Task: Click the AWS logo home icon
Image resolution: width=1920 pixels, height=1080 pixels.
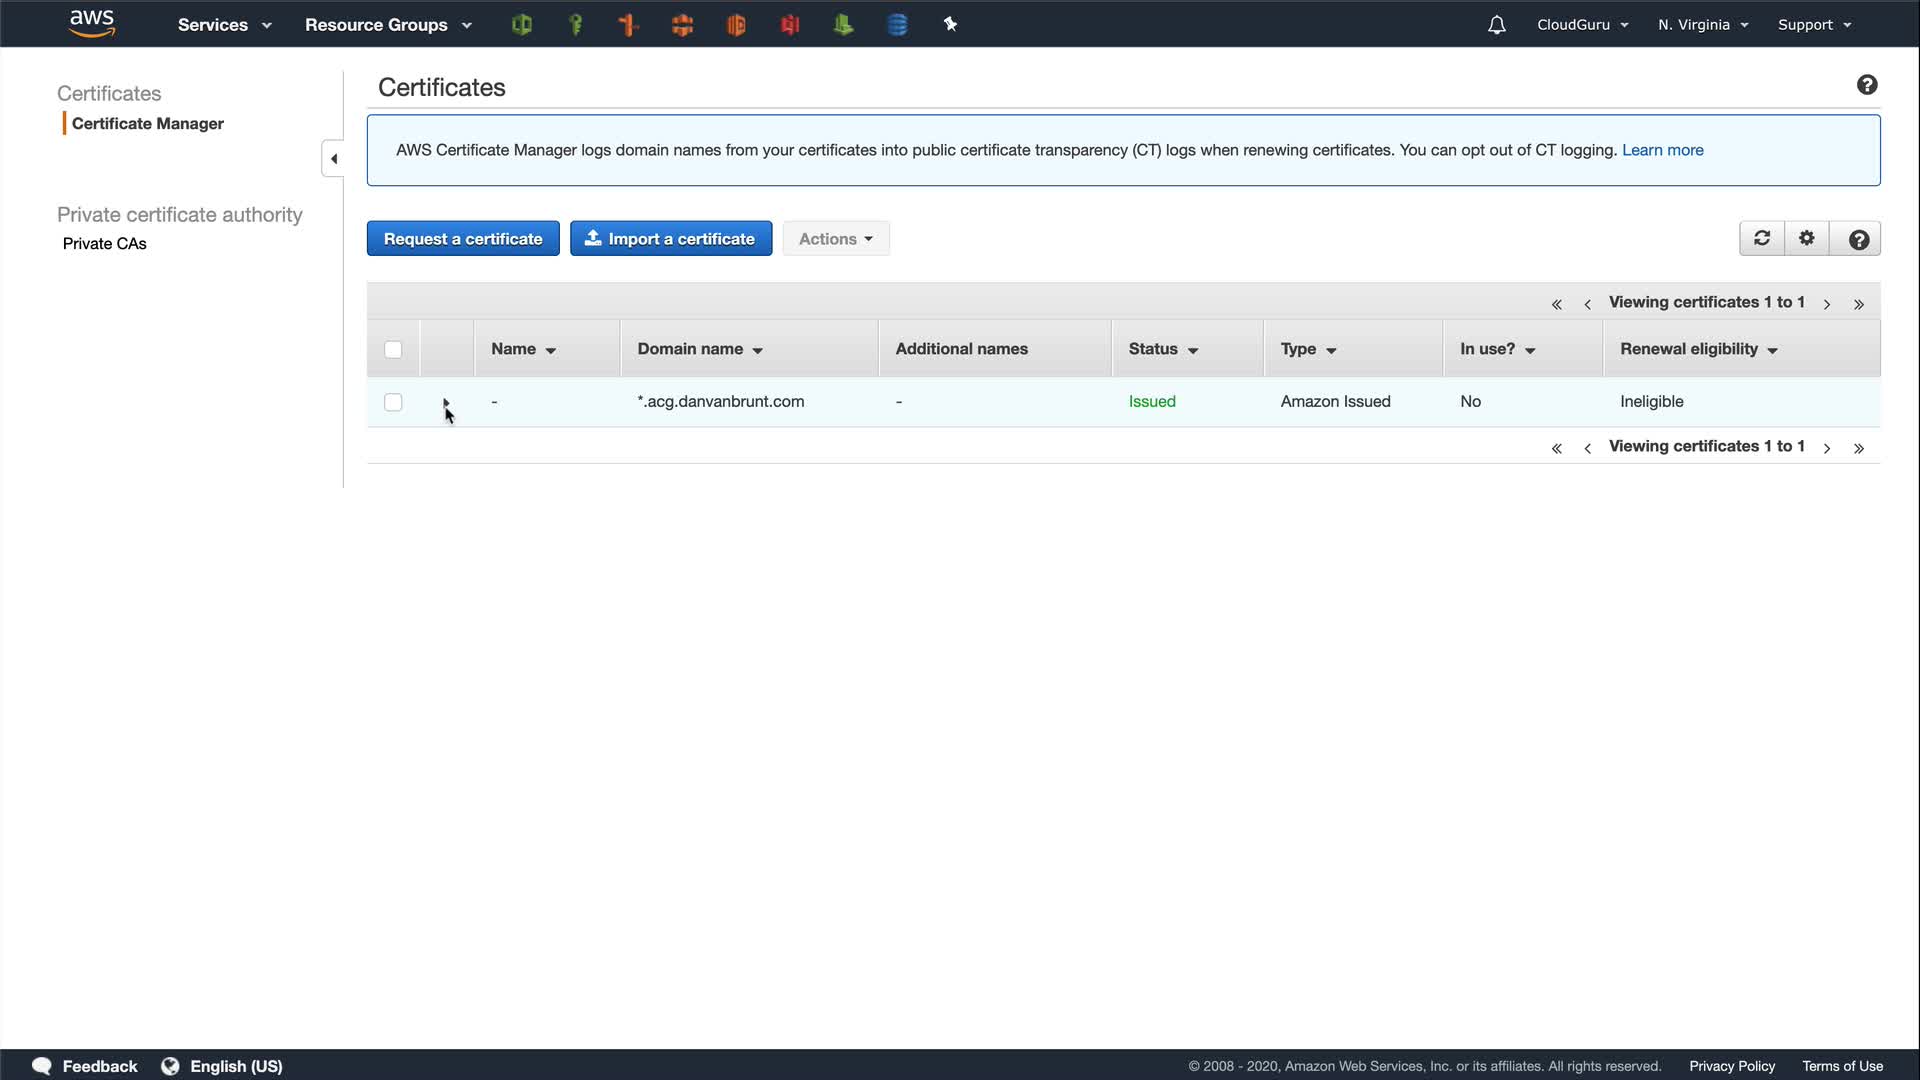Action: tap(92, 24)
